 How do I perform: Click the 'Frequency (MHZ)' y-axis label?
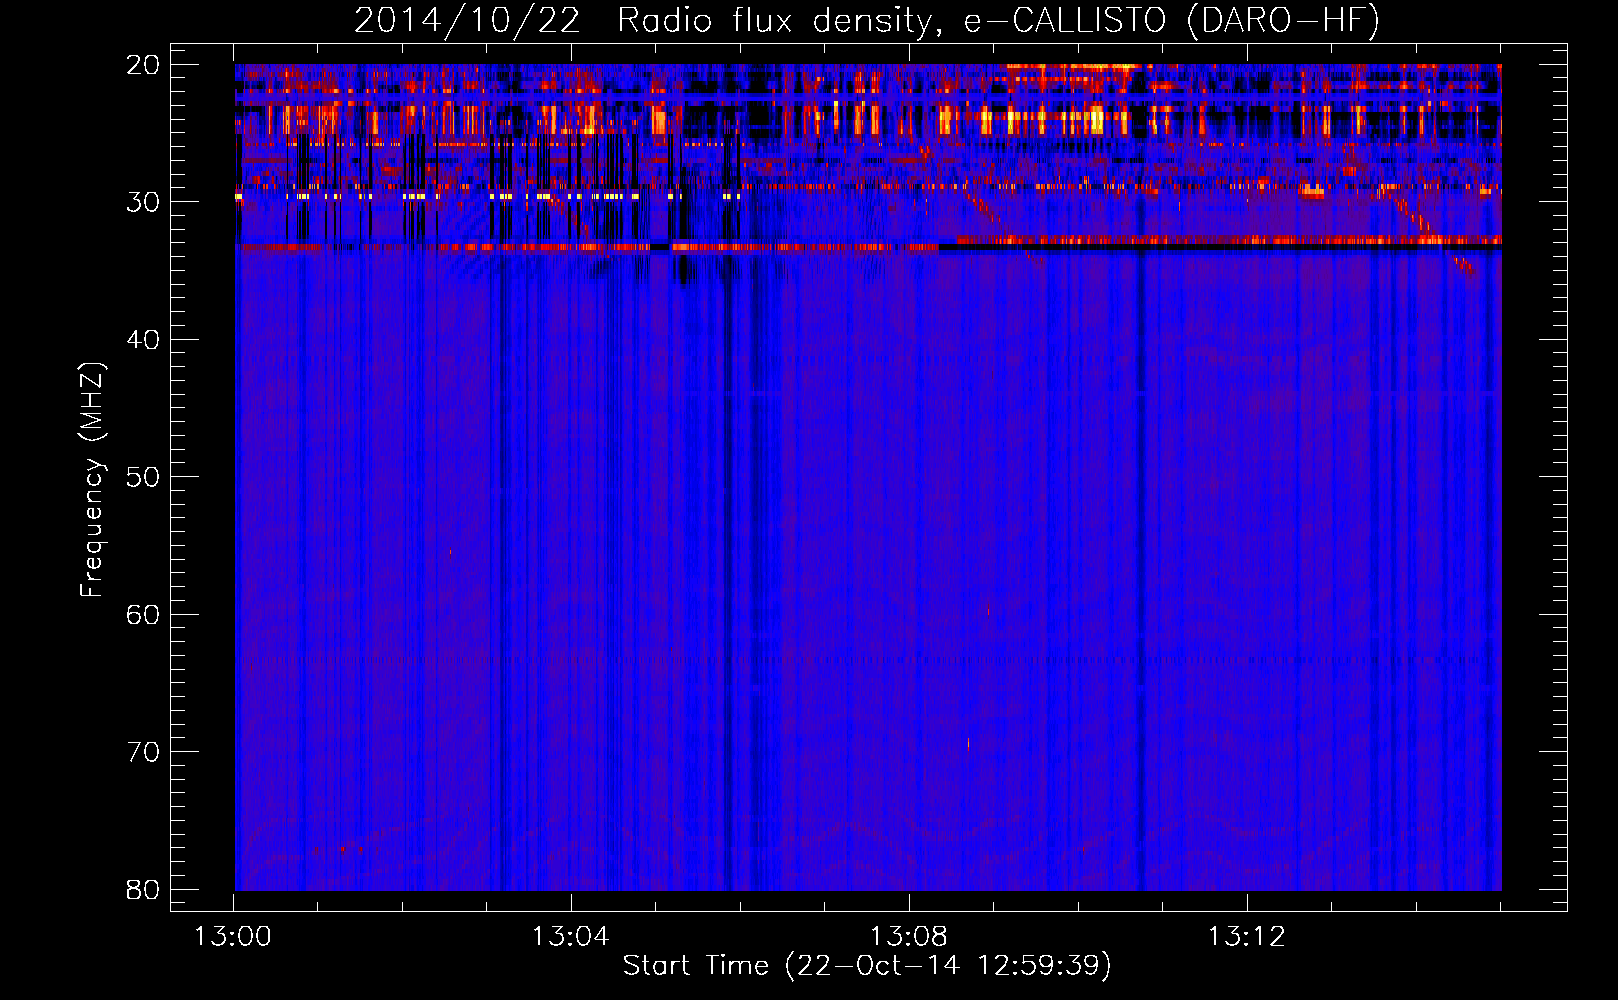point(92,480)
